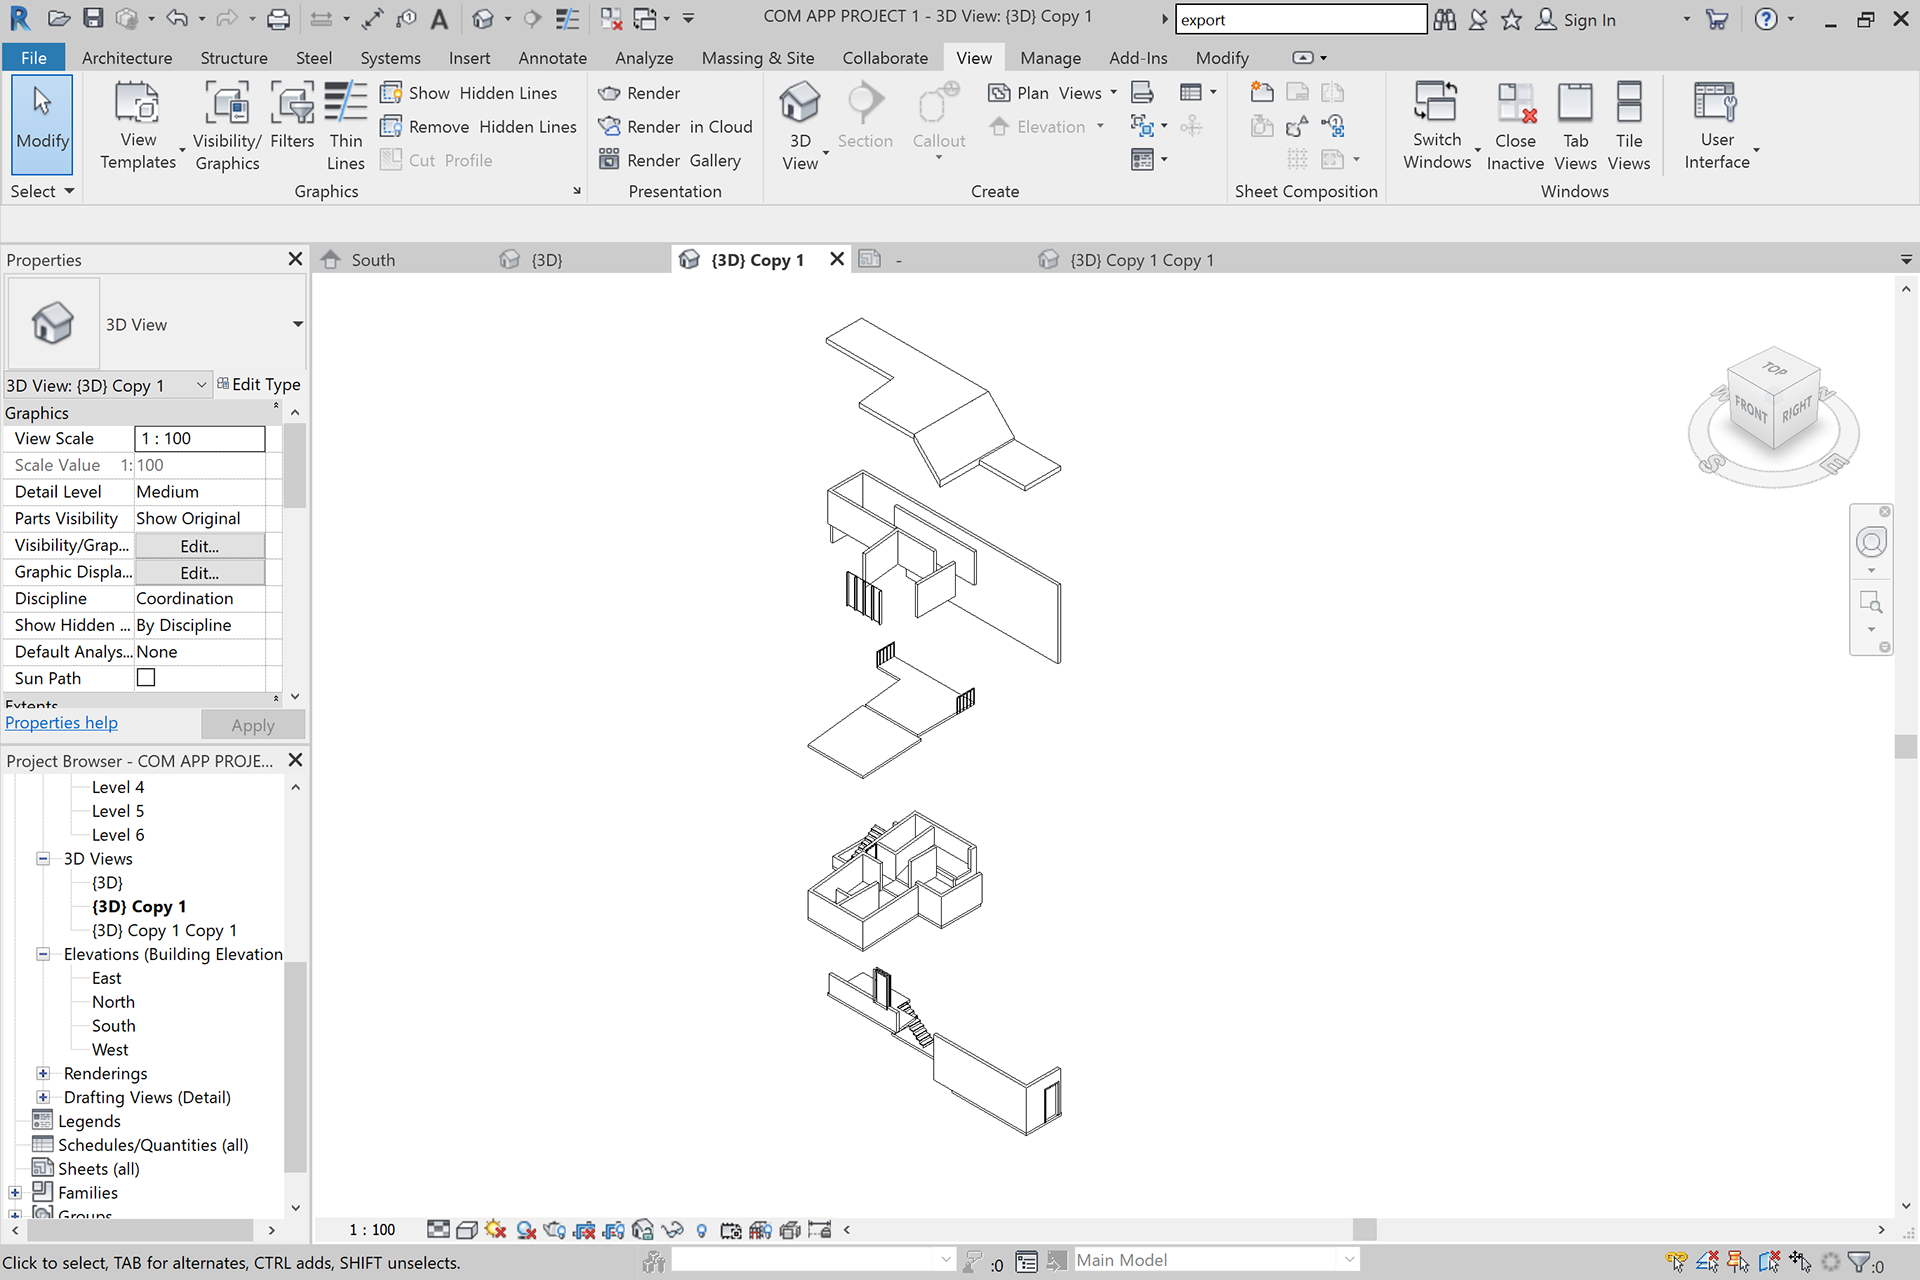1920x1280 pixels.
Task: Start a Render
Action: [x=639, y=93]
